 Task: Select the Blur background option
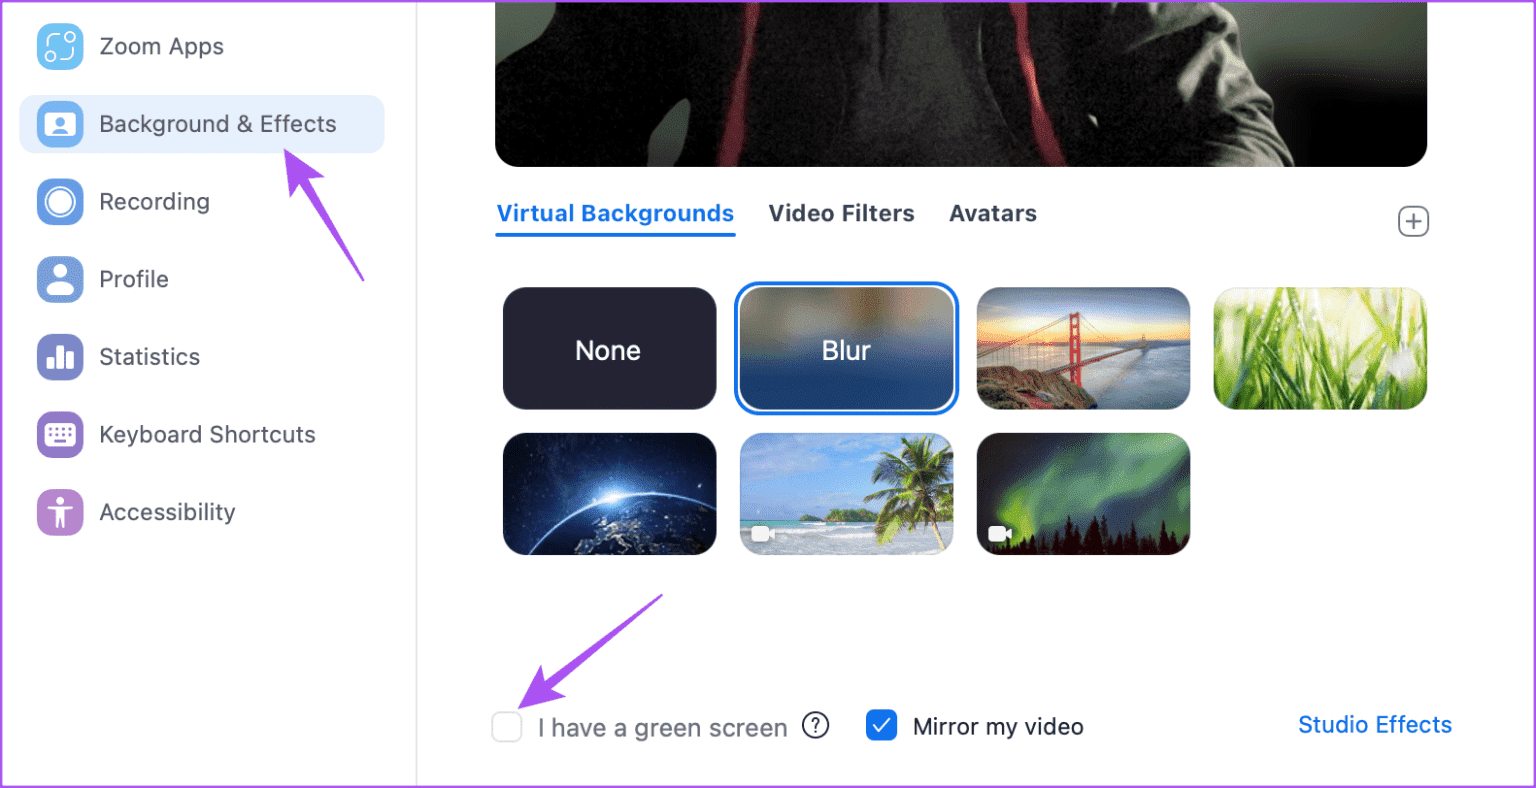point(847,349)
